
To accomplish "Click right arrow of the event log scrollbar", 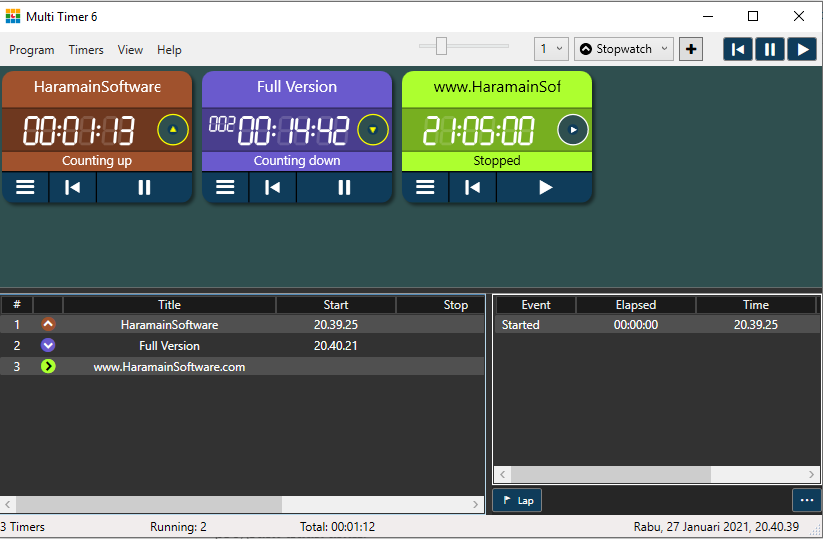I will click(811, 474).
